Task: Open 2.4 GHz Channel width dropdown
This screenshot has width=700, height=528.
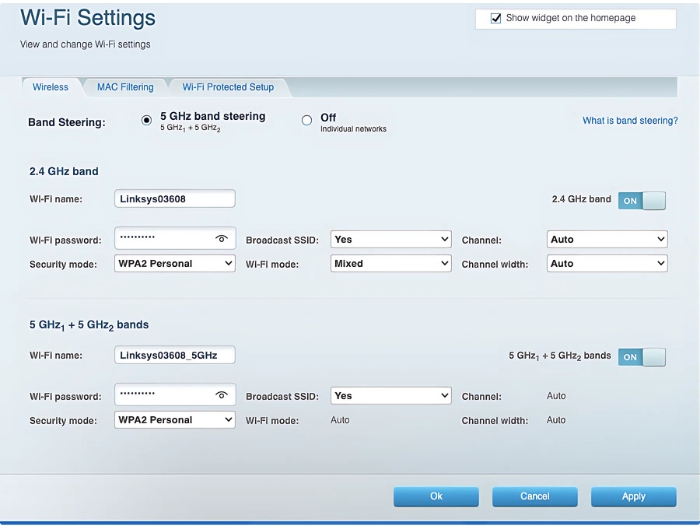Action: pyautogui.click(x=607, y=263)
